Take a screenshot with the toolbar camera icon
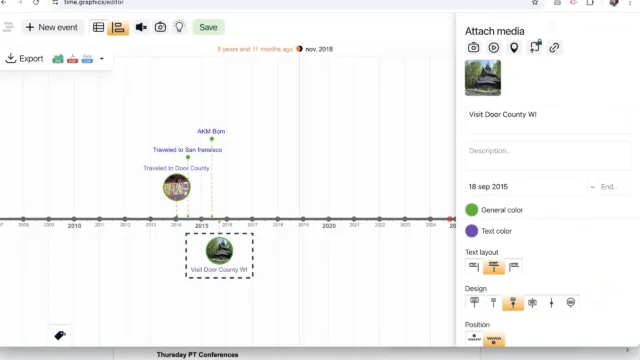This screenshot has height=360, width=640. 160,27
